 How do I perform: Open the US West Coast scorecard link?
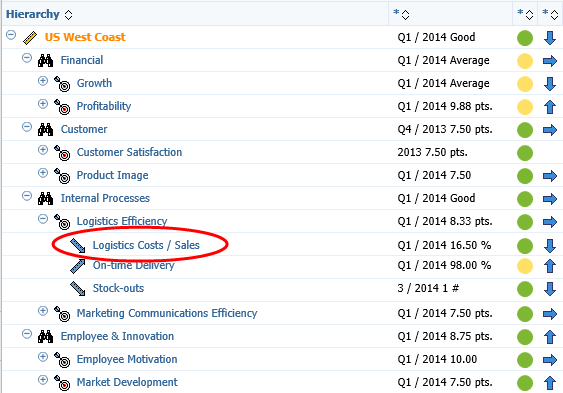point(85,37)
